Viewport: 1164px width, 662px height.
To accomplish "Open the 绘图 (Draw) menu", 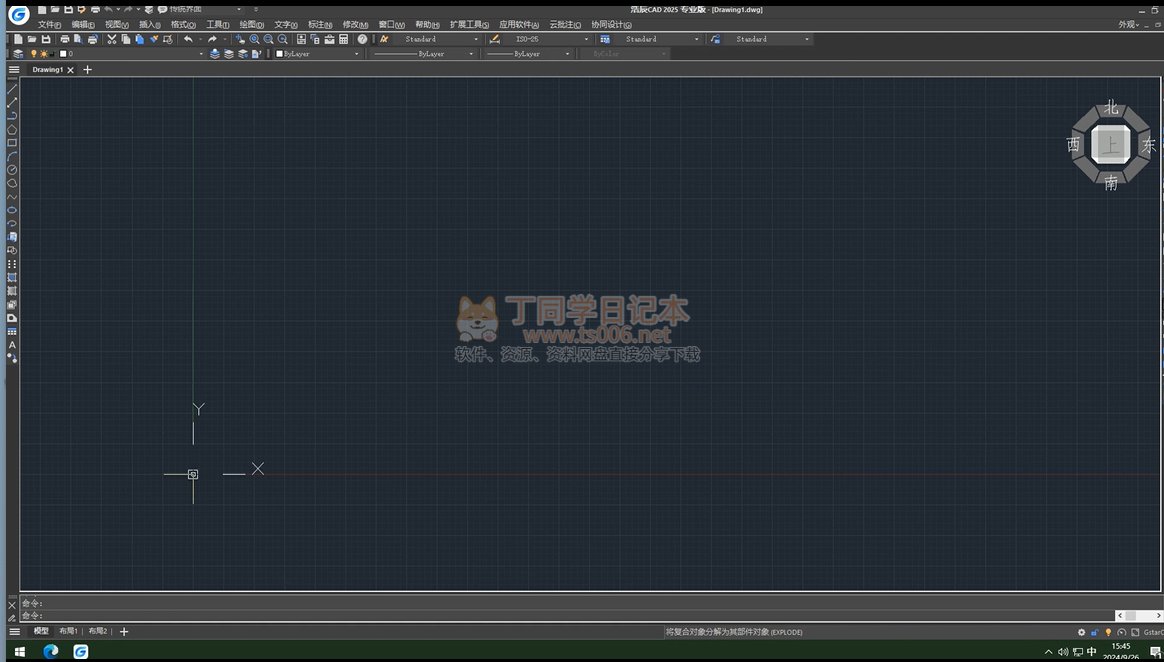I will pyautogui.click(x=251, y=24).
